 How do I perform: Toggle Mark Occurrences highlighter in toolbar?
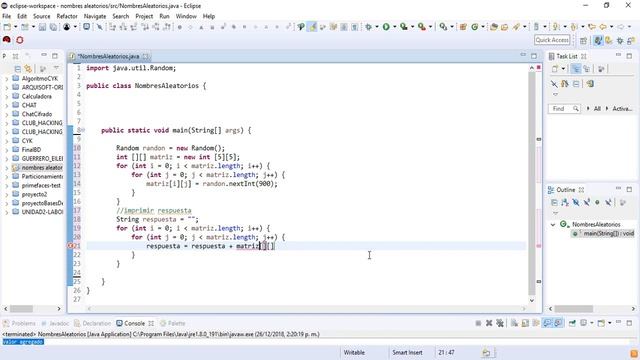click(312, 27)
